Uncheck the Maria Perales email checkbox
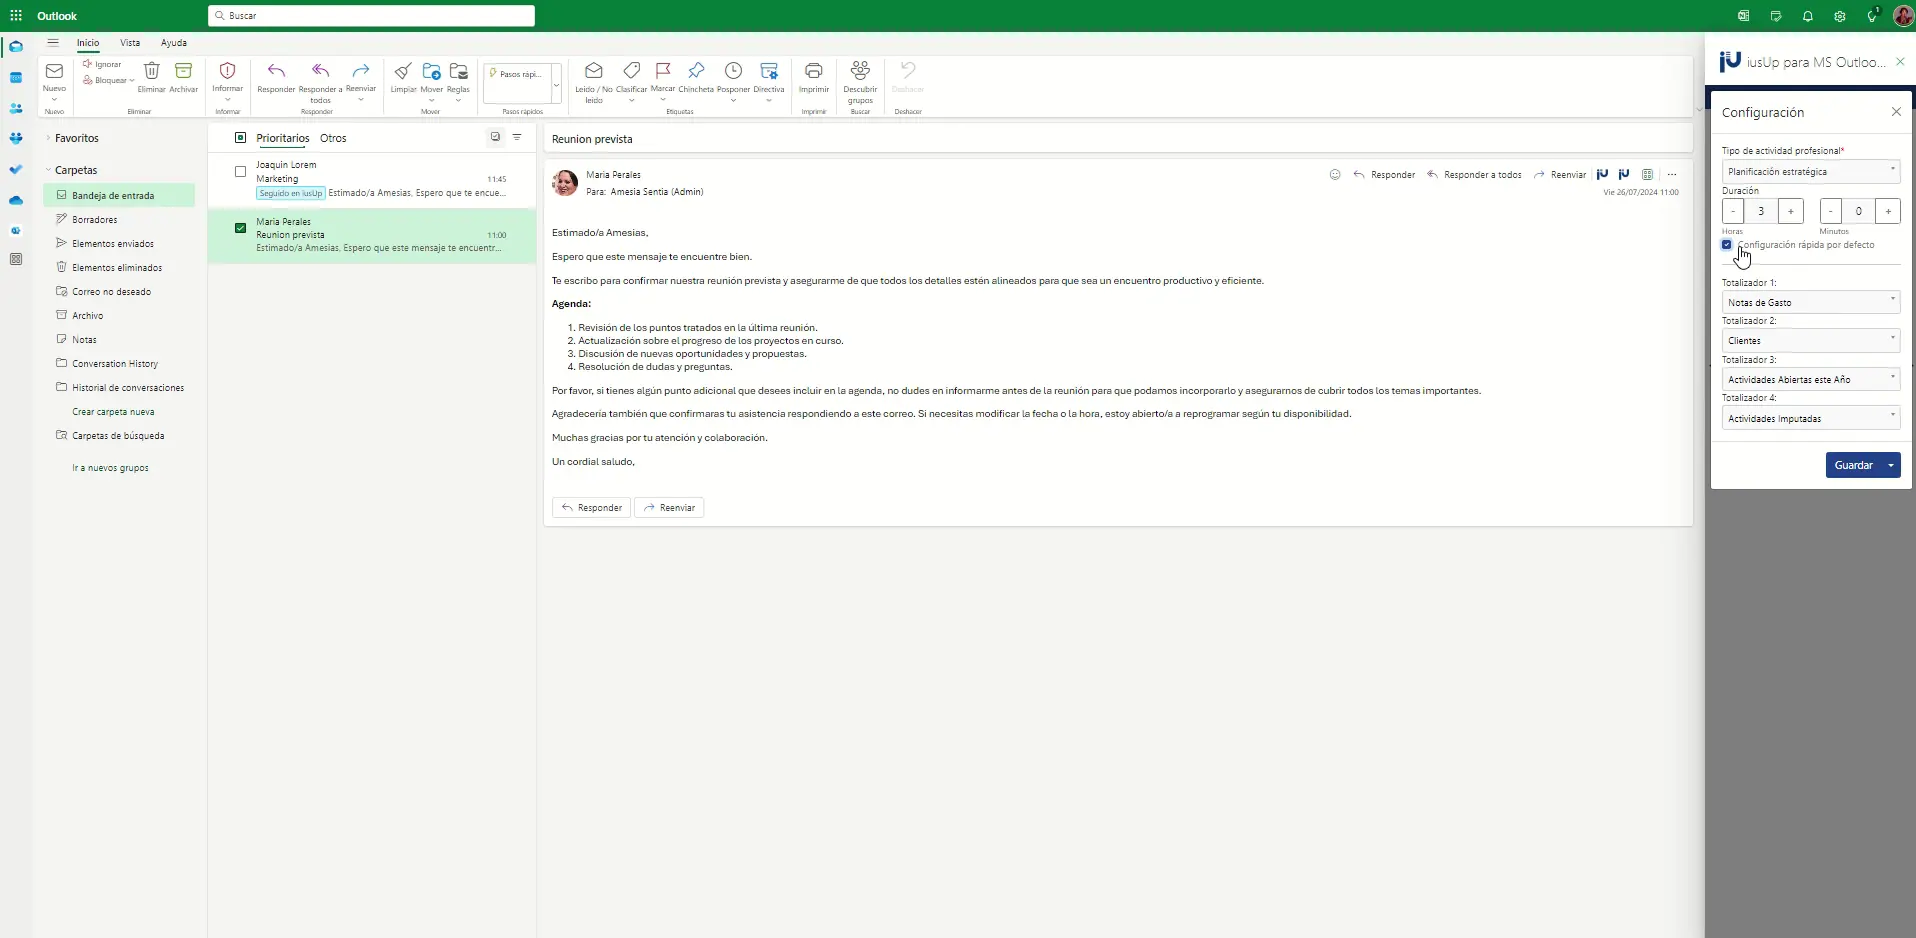 pyautogui.click(x=240, y=228)
